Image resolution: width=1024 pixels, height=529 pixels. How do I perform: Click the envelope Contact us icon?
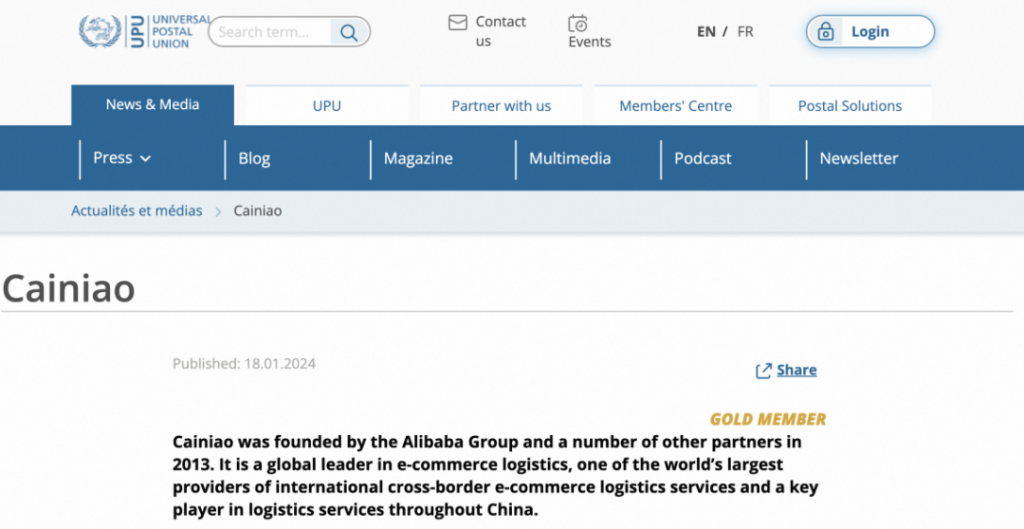pos(458,23)
